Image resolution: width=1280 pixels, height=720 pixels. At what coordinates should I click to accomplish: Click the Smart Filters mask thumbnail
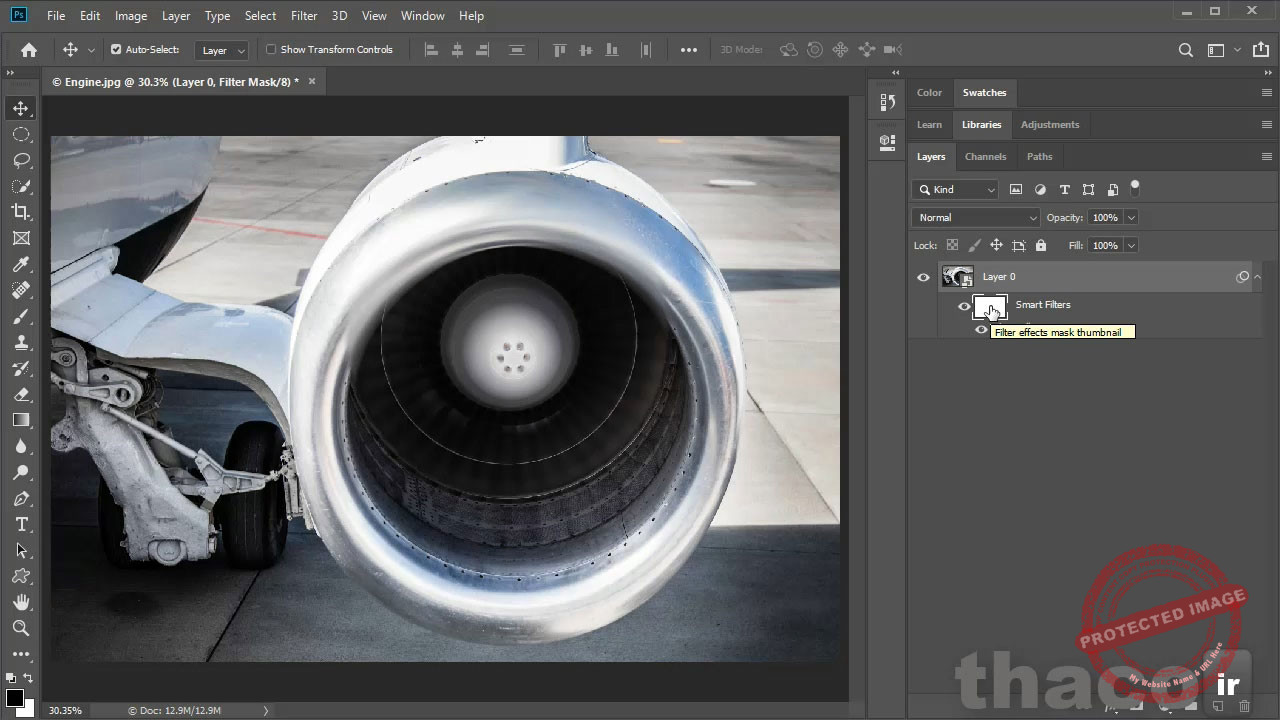990,308
